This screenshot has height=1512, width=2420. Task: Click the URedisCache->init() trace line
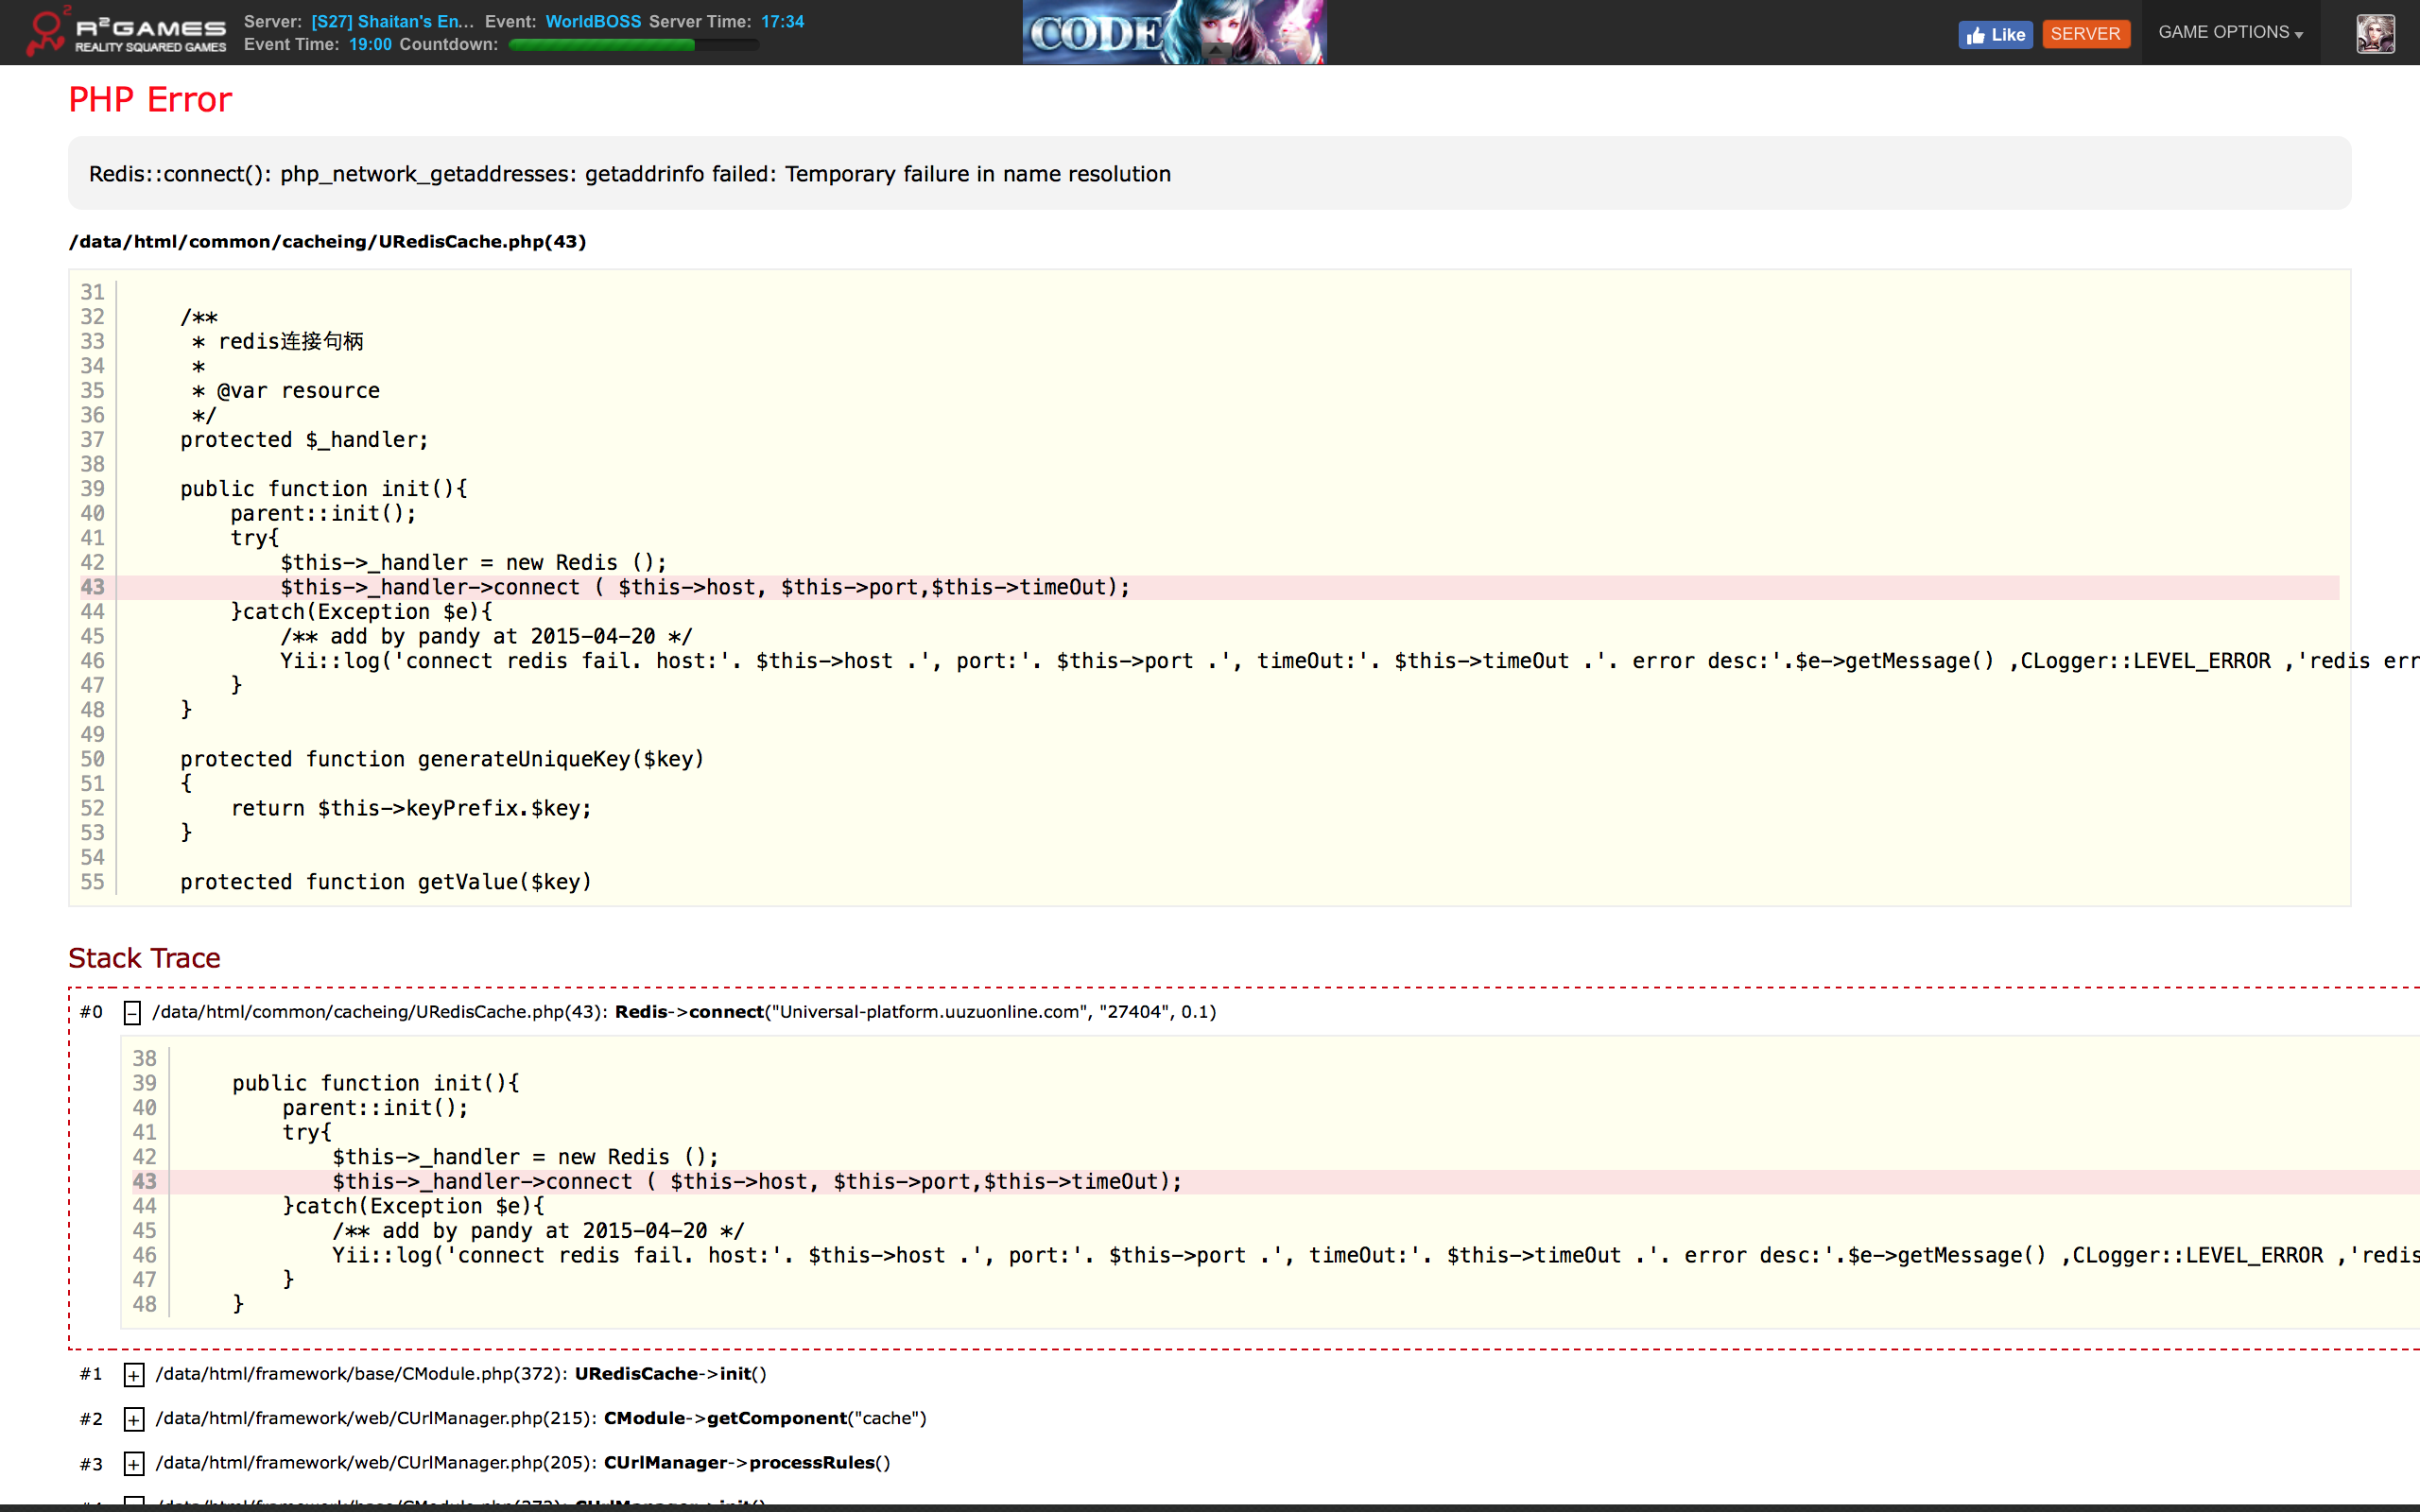click(670, 1374)
